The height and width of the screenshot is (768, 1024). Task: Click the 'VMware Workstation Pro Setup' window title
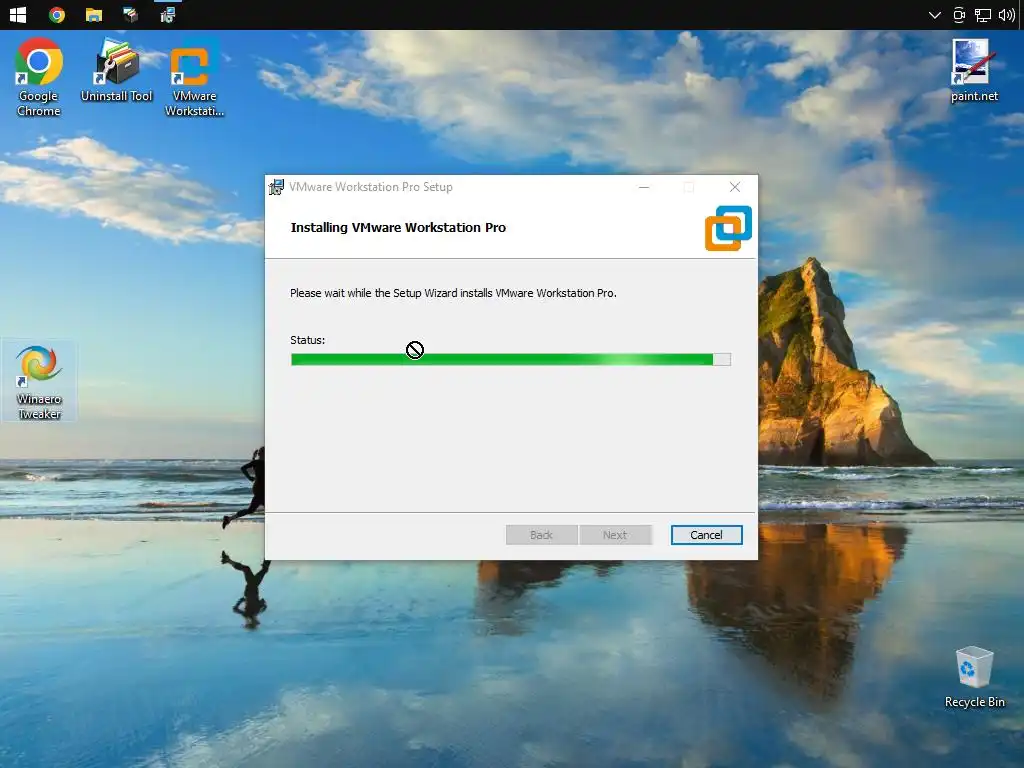(x=371, y=187)
